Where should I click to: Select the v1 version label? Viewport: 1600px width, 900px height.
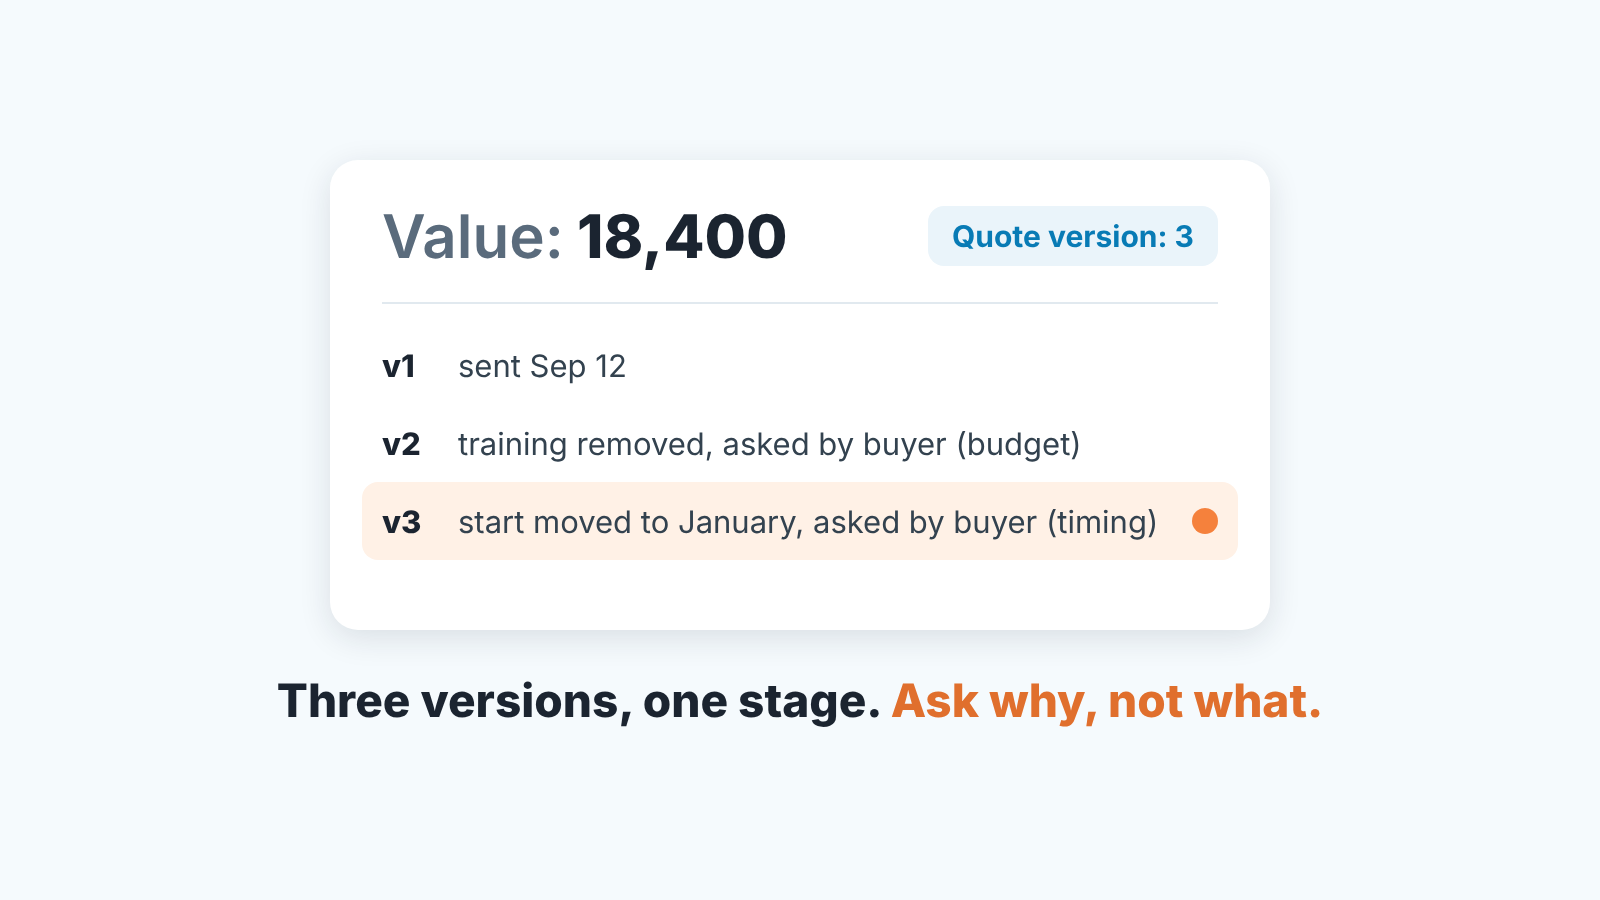tap(399, 367)
